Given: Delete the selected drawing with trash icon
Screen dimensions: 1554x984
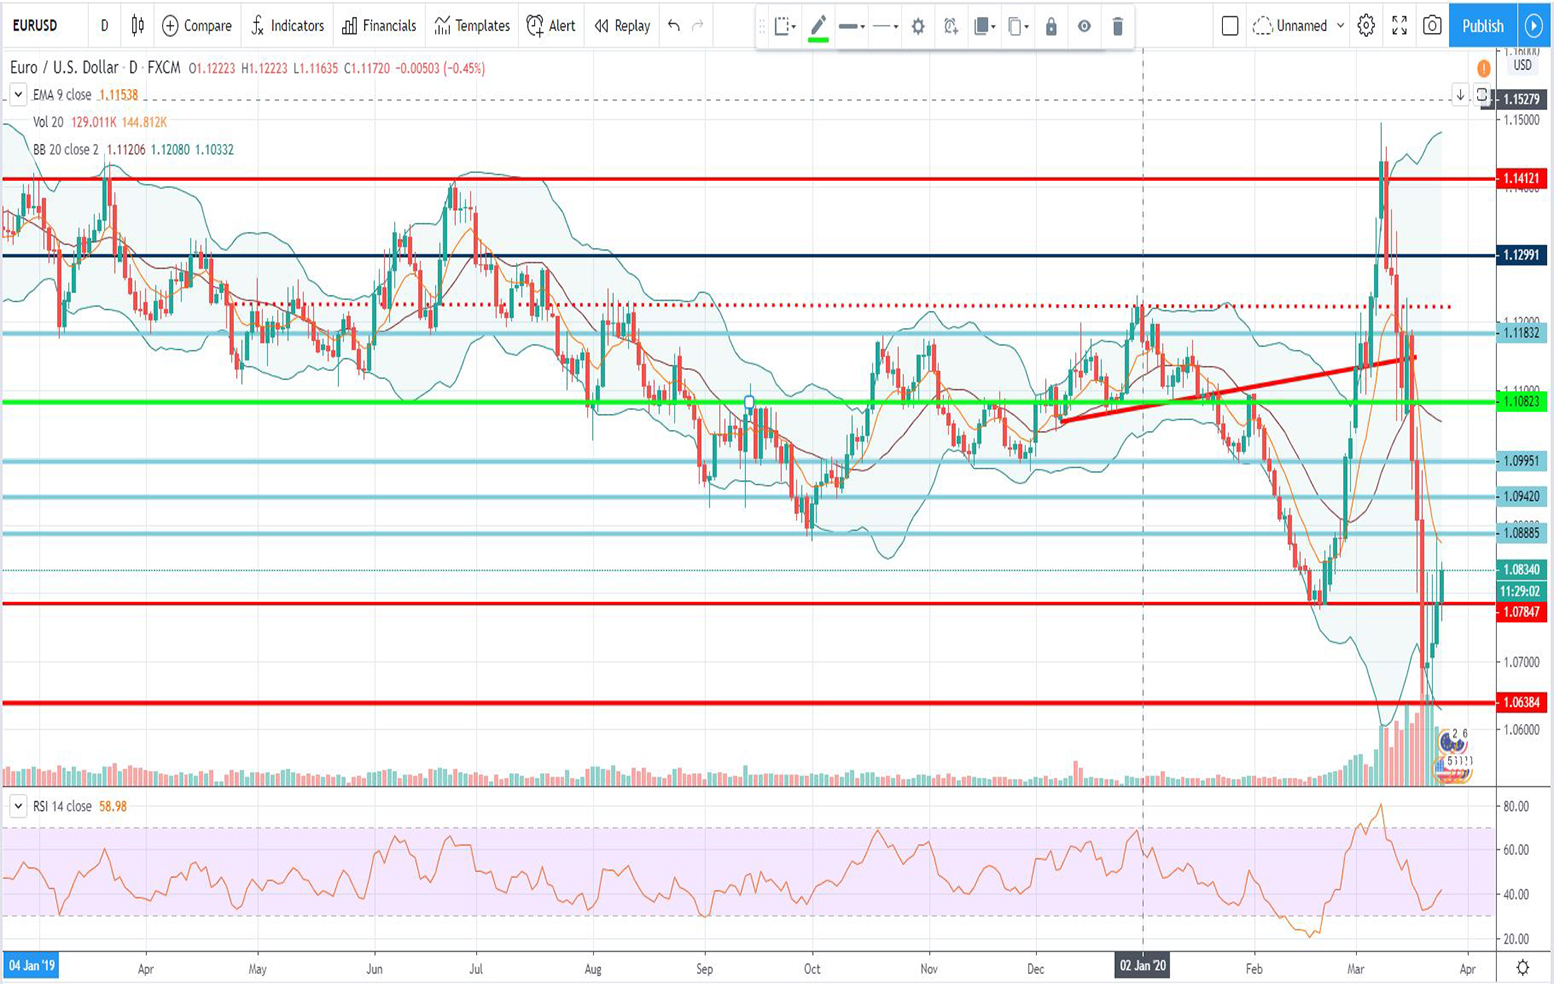Looking at the screenshot, I should coord(1118,27).
